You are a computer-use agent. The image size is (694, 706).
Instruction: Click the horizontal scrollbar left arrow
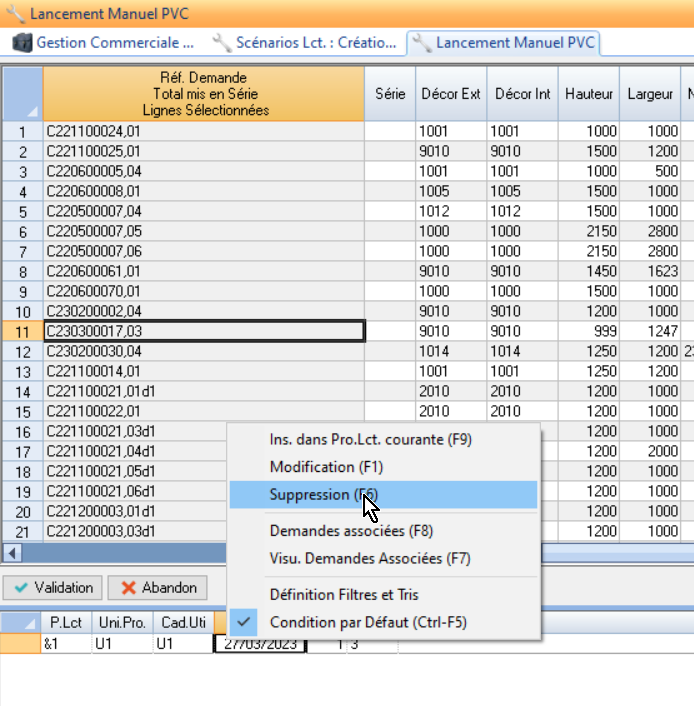(x=12, y=553)
